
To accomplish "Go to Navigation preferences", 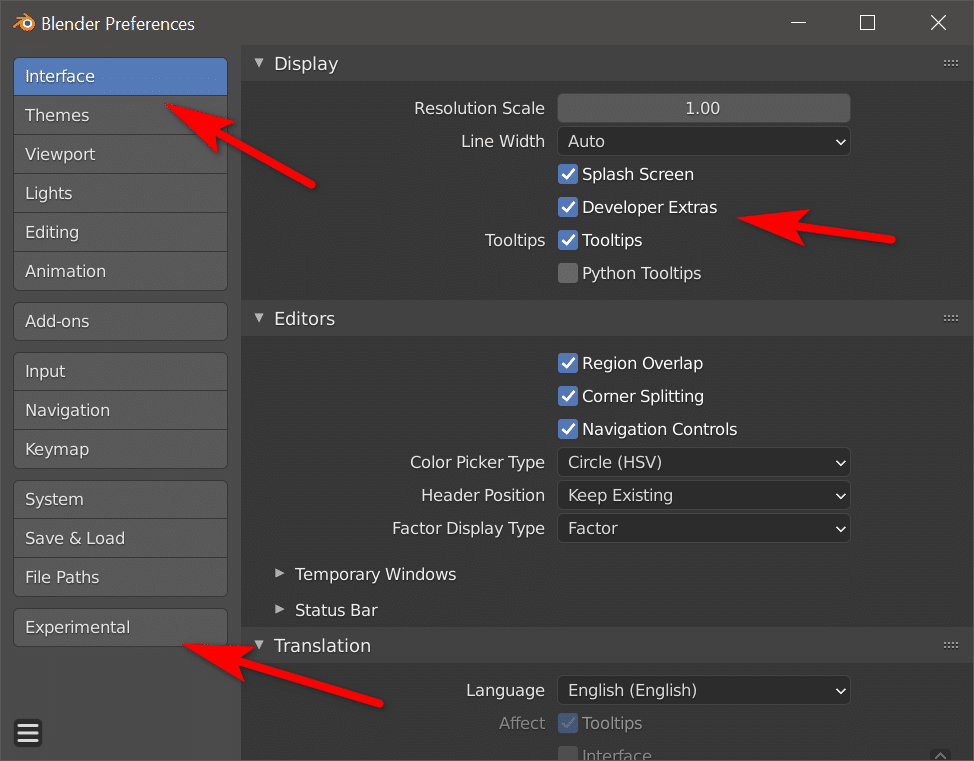I will tap(121, 411).
